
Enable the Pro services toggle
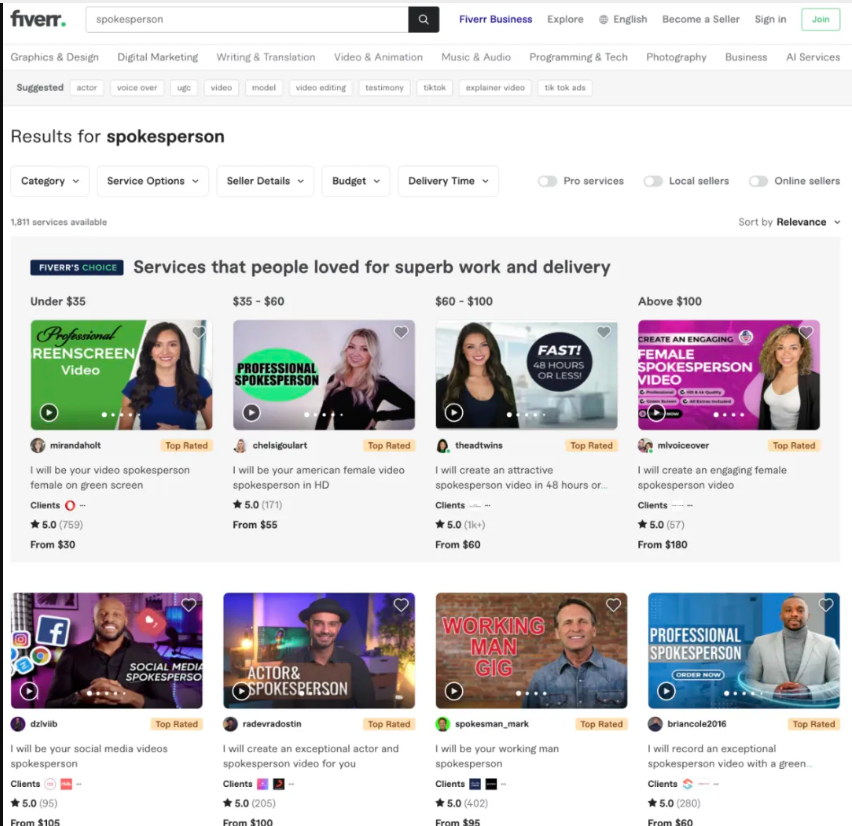[547, 181]
